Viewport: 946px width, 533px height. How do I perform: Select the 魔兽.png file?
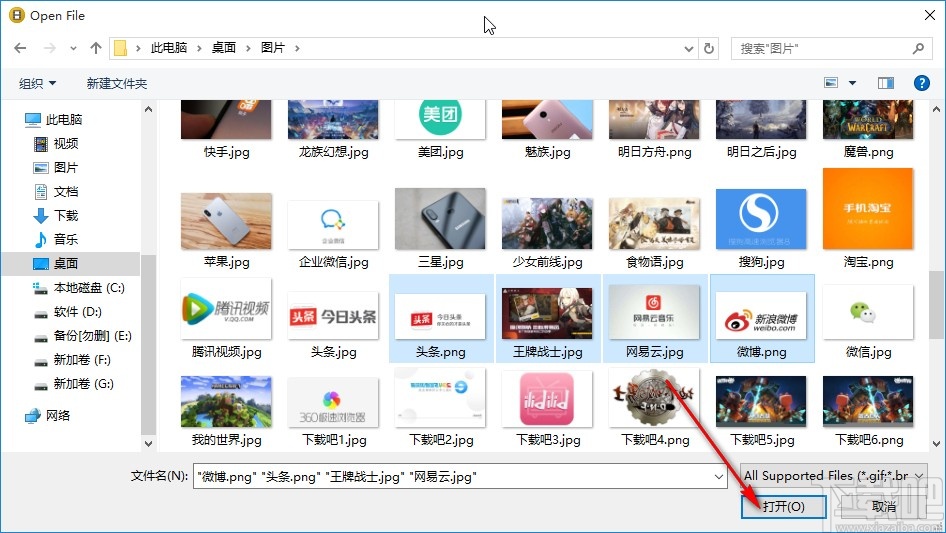pyautogui.click(x=868, y=129)
